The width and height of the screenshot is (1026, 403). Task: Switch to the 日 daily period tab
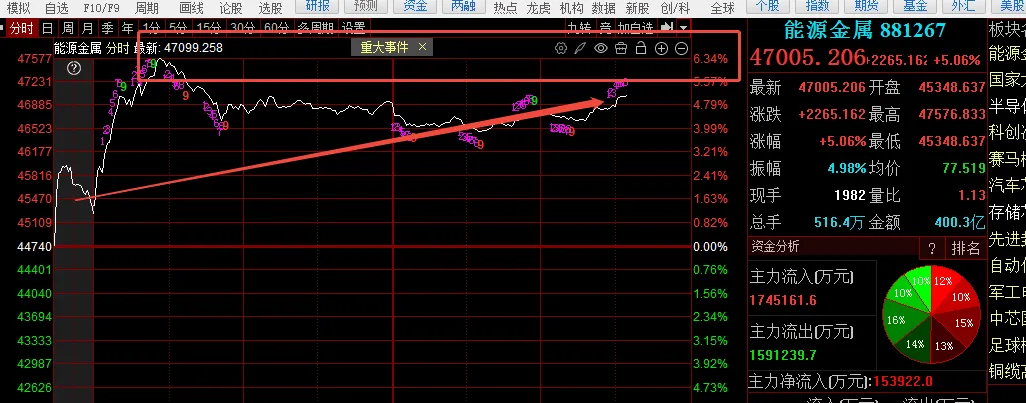47,28
